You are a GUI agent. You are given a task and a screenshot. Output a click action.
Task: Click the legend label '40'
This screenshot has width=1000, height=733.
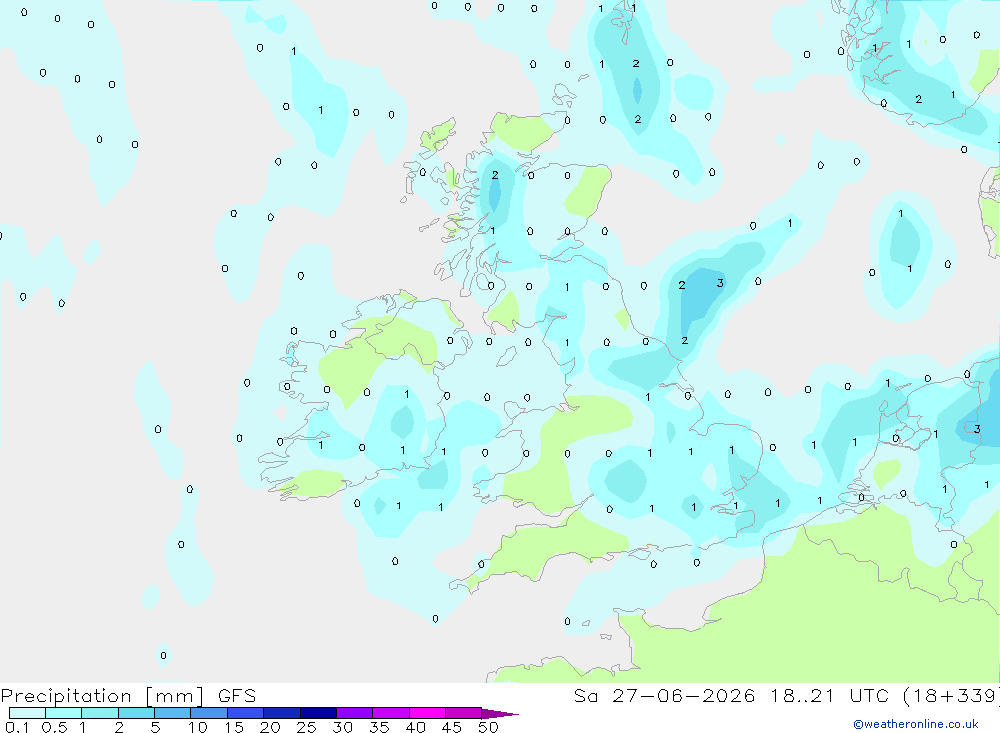tap(415, 727)
